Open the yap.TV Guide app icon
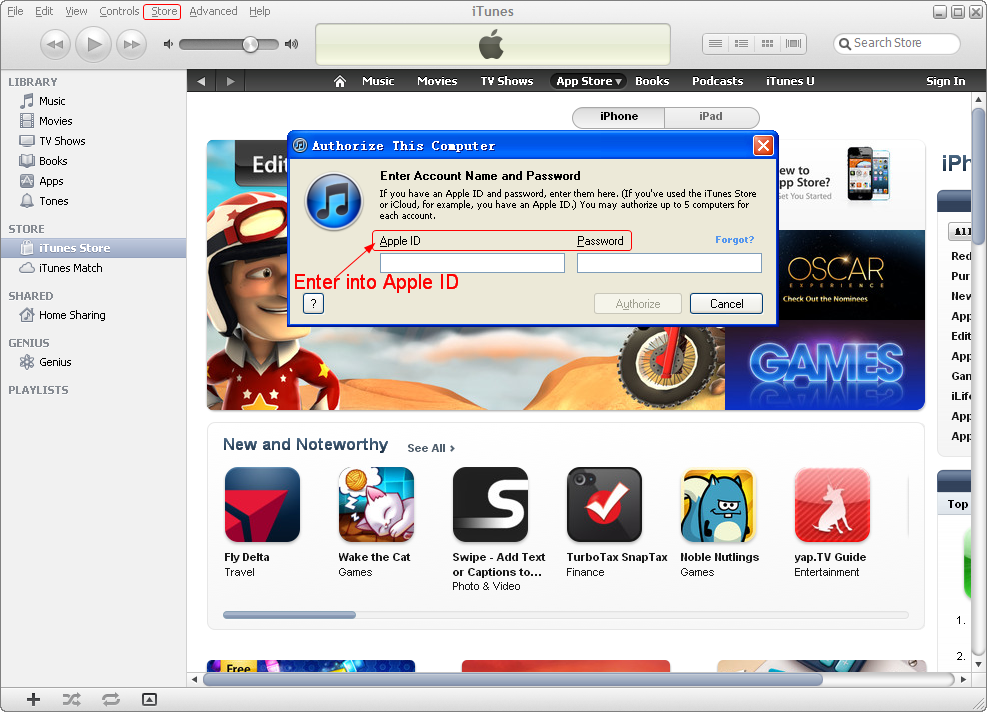987x712 pixels. (832, 504)
